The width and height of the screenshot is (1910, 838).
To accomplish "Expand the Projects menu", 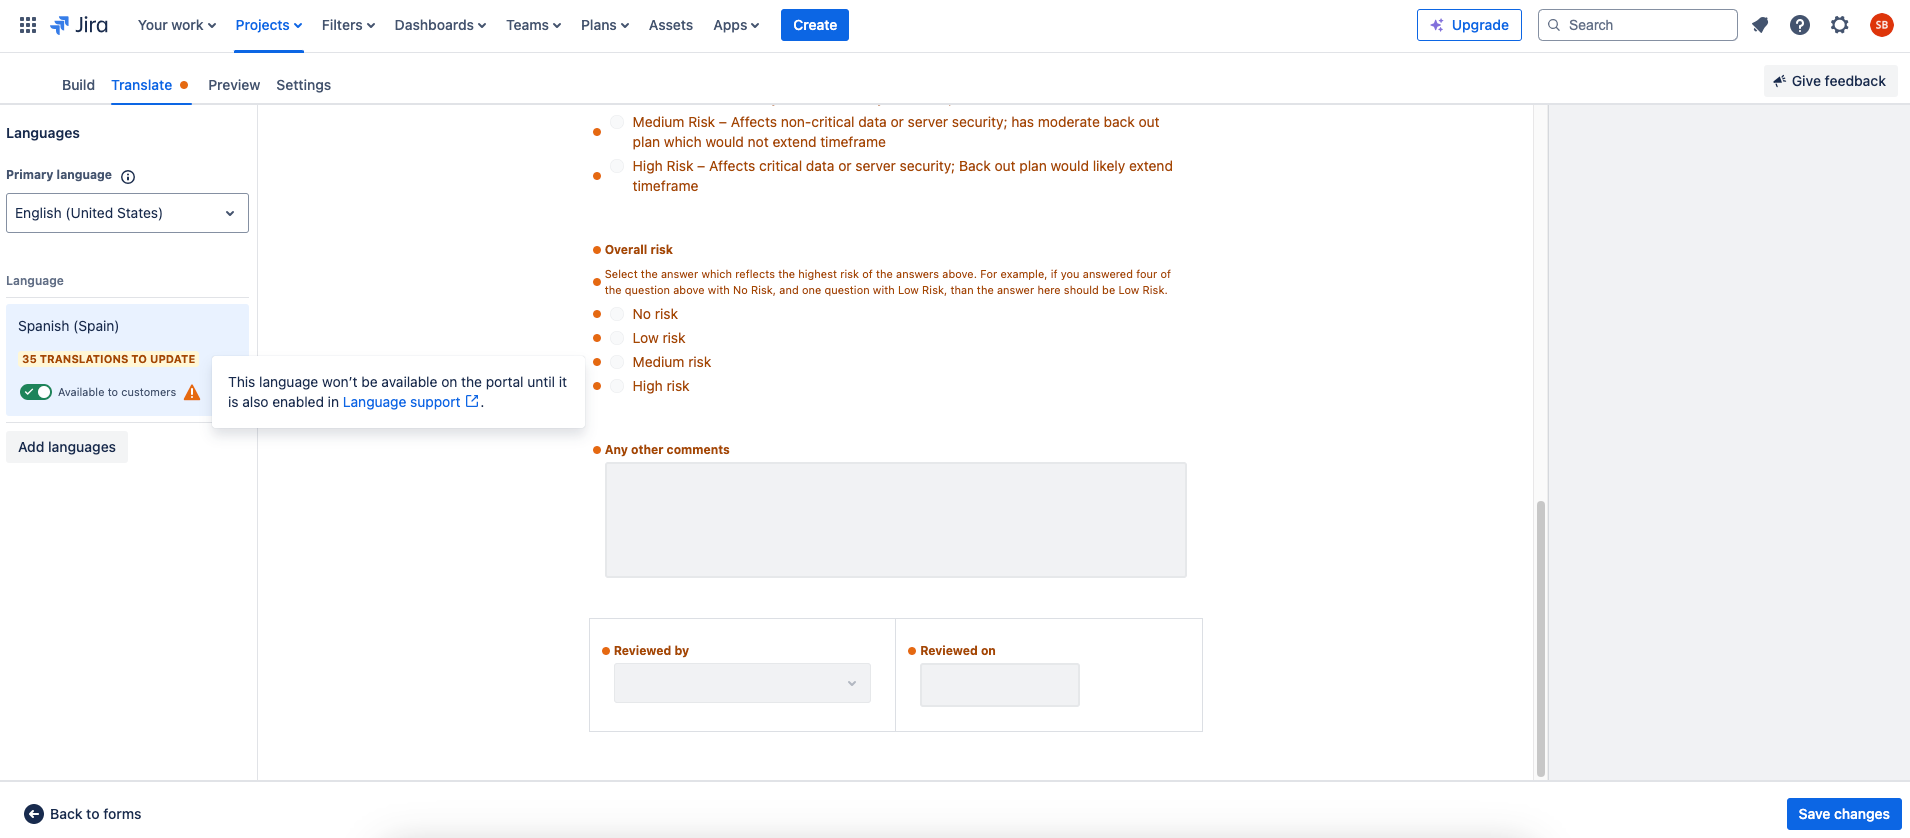I will point(268,25).
